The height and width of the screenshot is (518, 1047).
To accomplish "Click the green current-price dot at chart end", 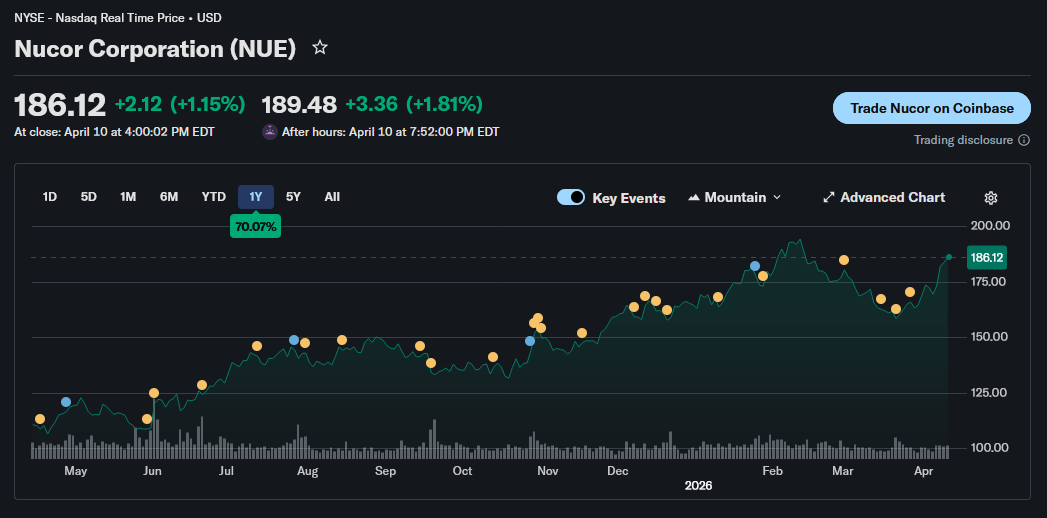I will (x=949, y=257).
